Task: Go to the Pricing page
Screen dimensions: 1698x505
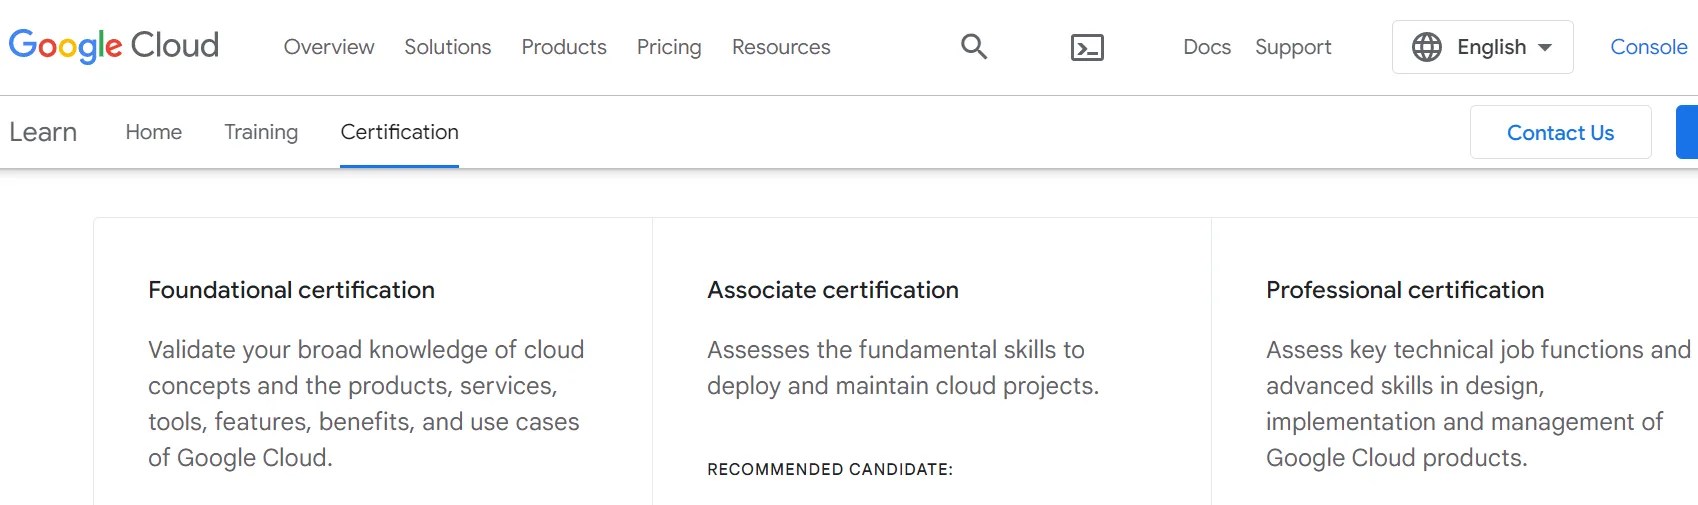Action: [669, 47]
